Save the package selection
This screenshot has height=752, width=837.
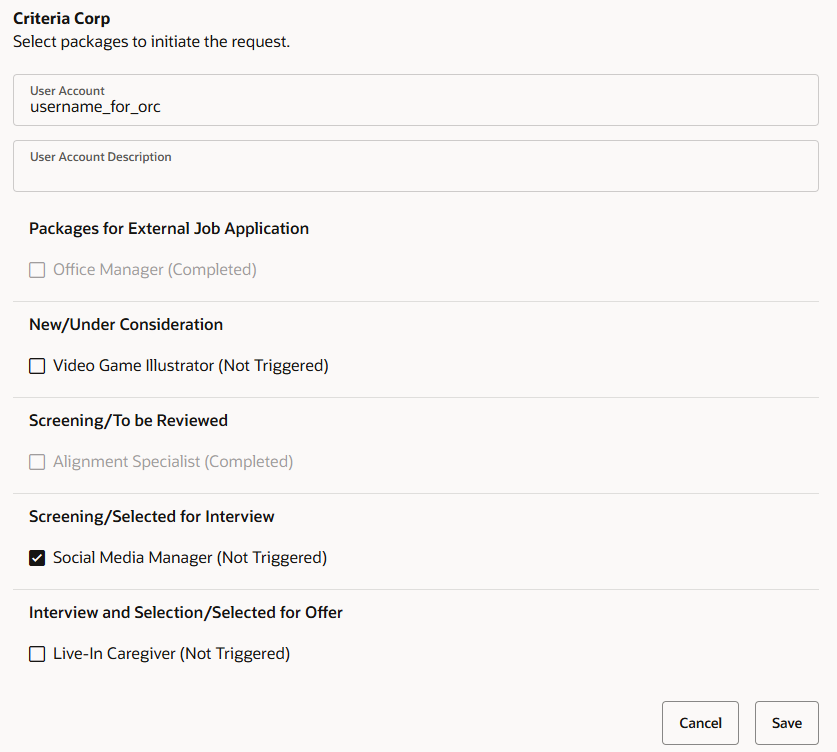786,723
